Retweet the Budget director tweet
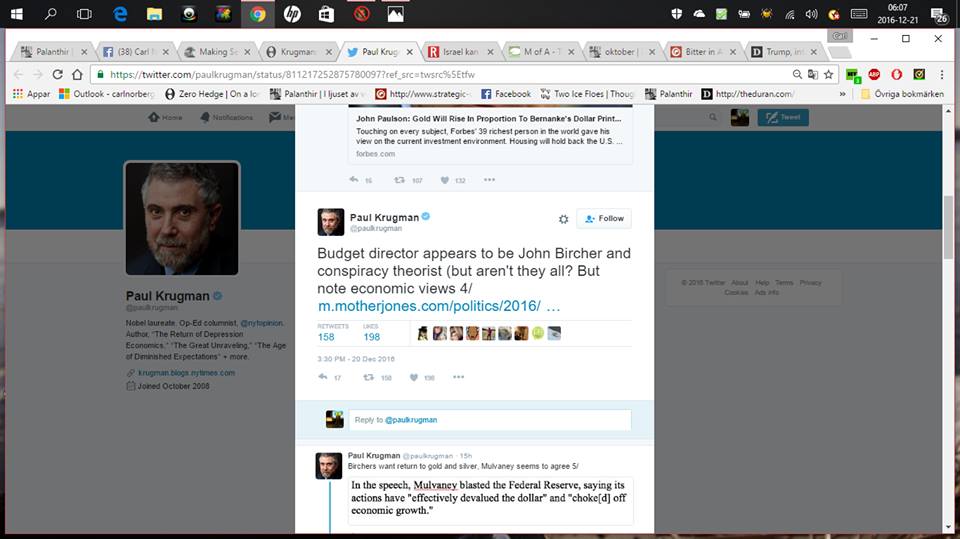Image resolution: width=960 pixels, height=539 pixels. pos(369,377)
